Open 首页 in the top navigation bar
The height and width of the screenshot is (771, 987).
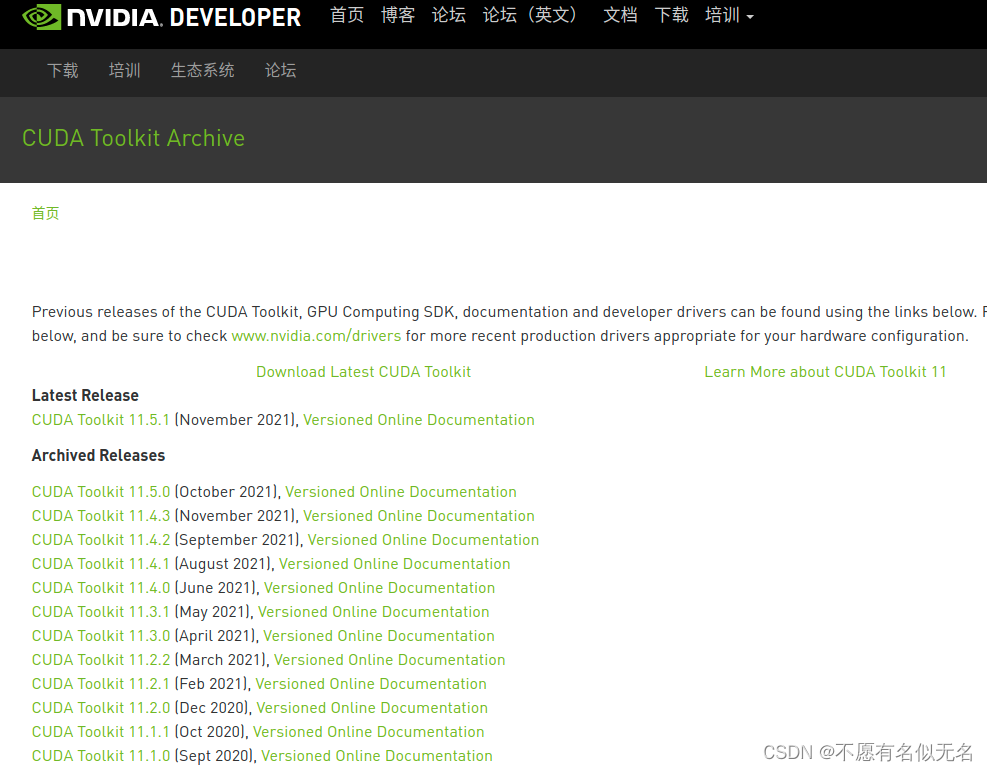[347, 15]
